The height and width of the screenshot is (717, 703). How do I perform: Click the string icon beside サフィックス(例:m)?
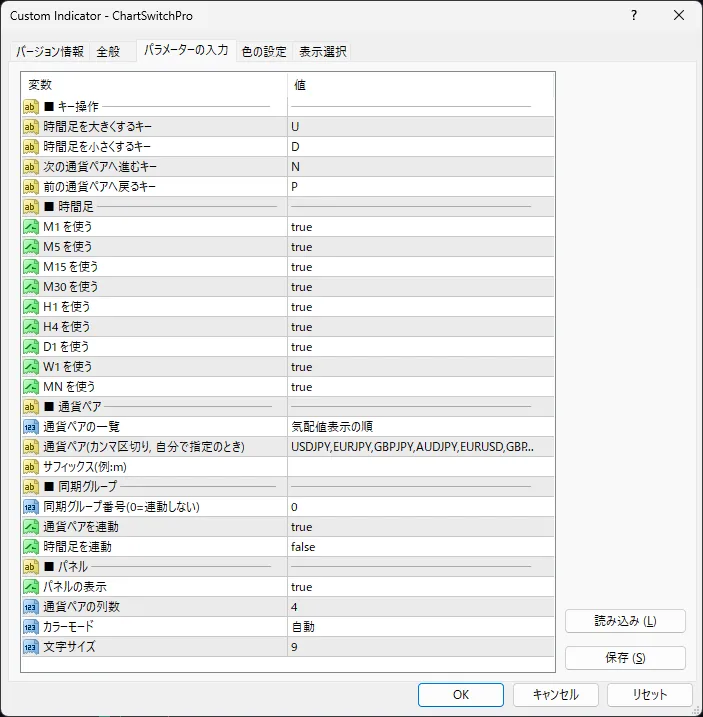click(31, 467)
